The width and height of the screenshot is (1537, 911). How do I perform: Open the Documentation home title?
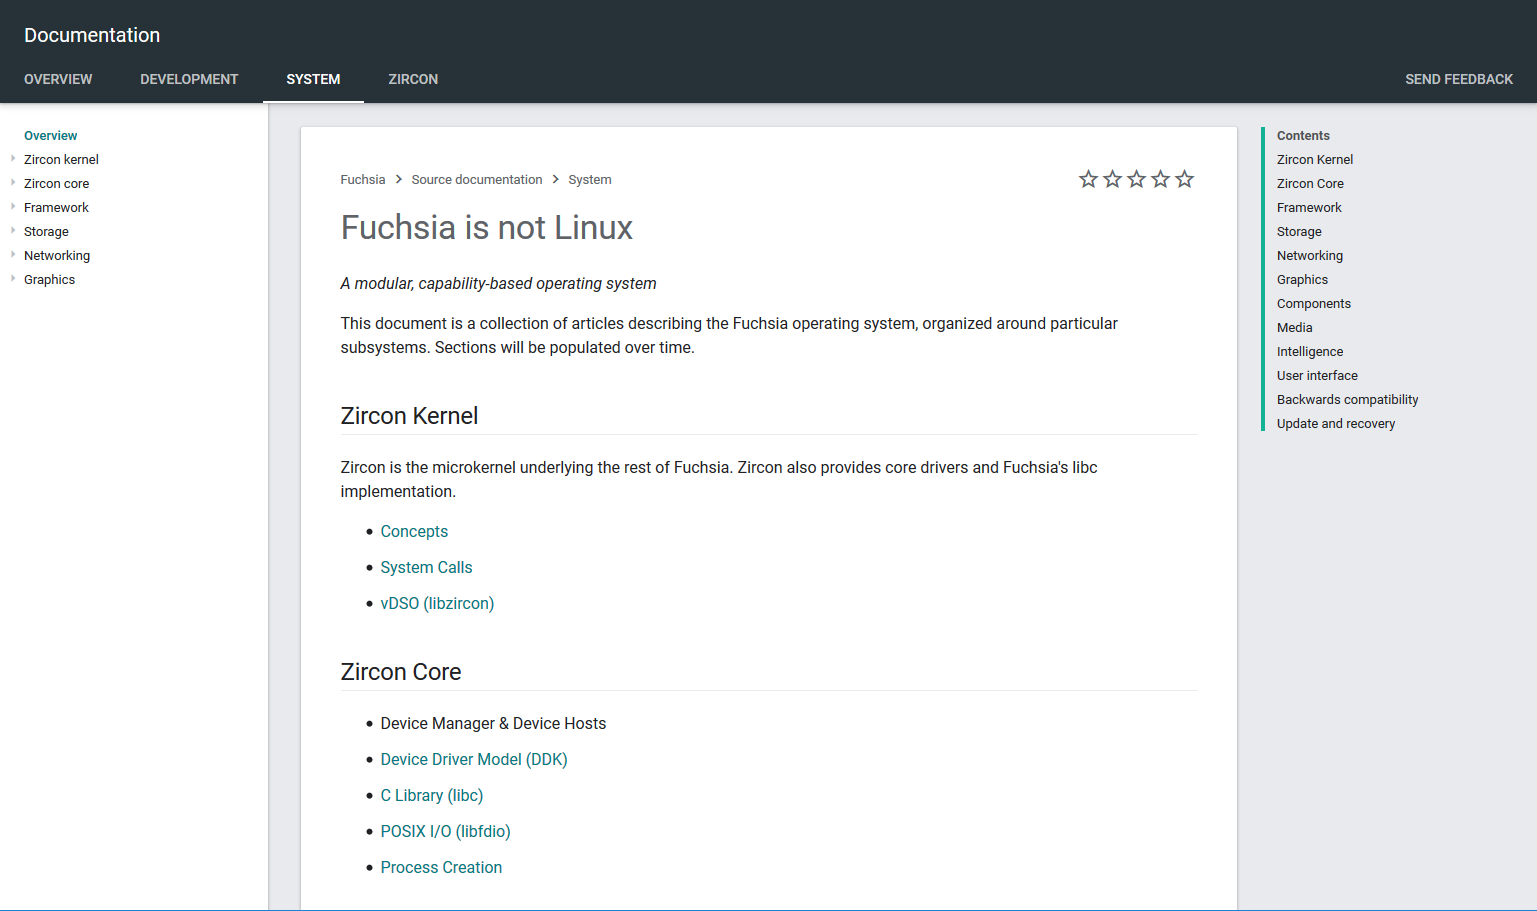(92, 35)
